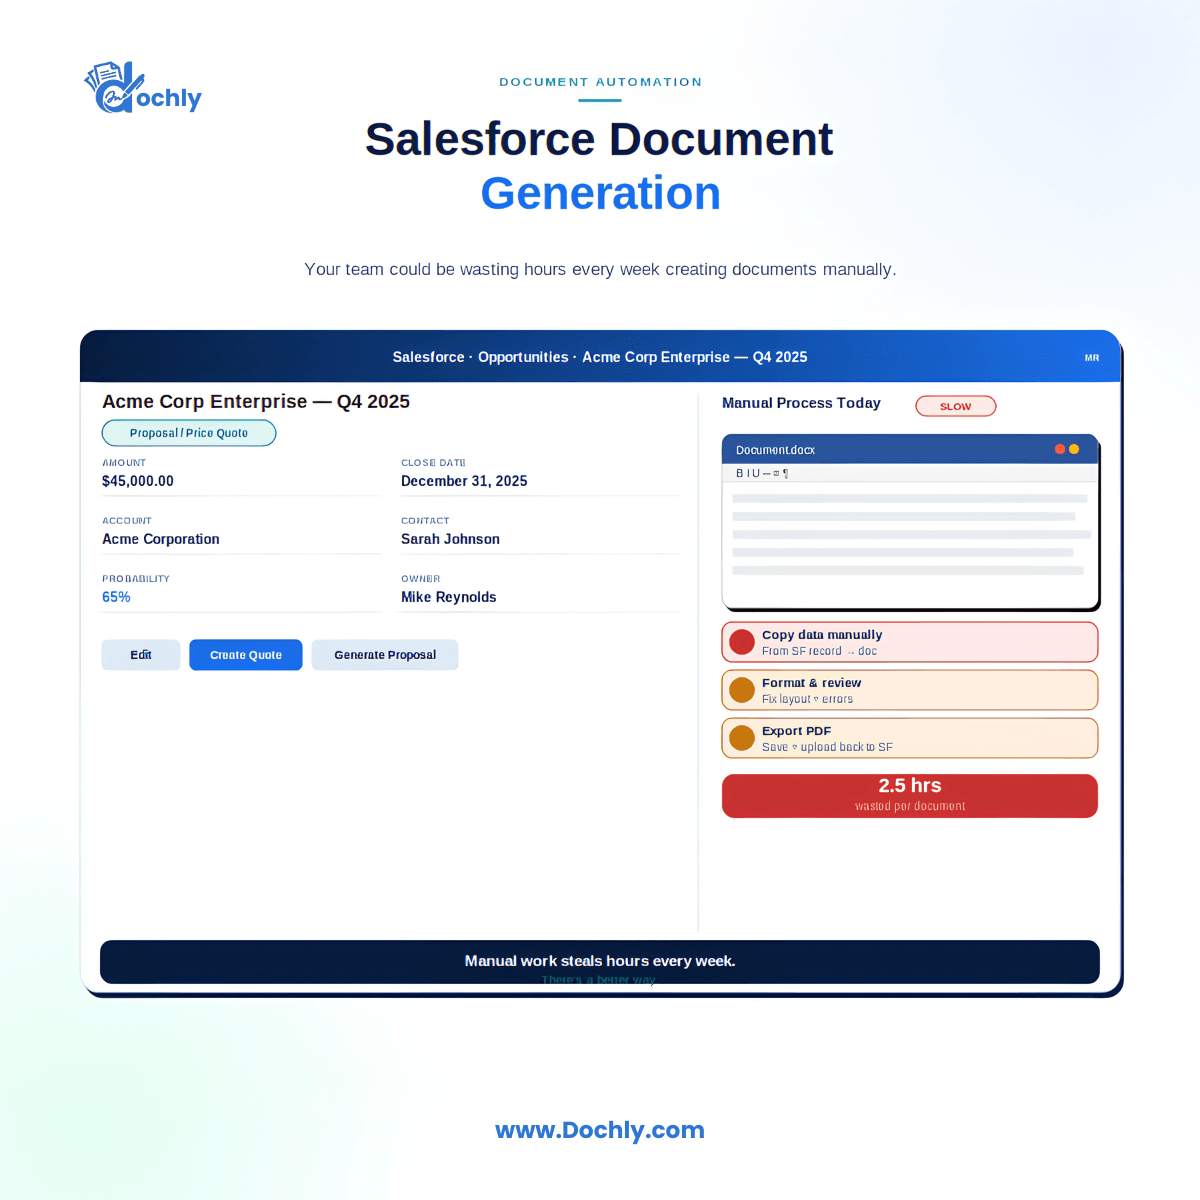The width and height of the screenshot is (1200, 1200).
Task: Click the Format & review step
Action: [x=910, y=690]
